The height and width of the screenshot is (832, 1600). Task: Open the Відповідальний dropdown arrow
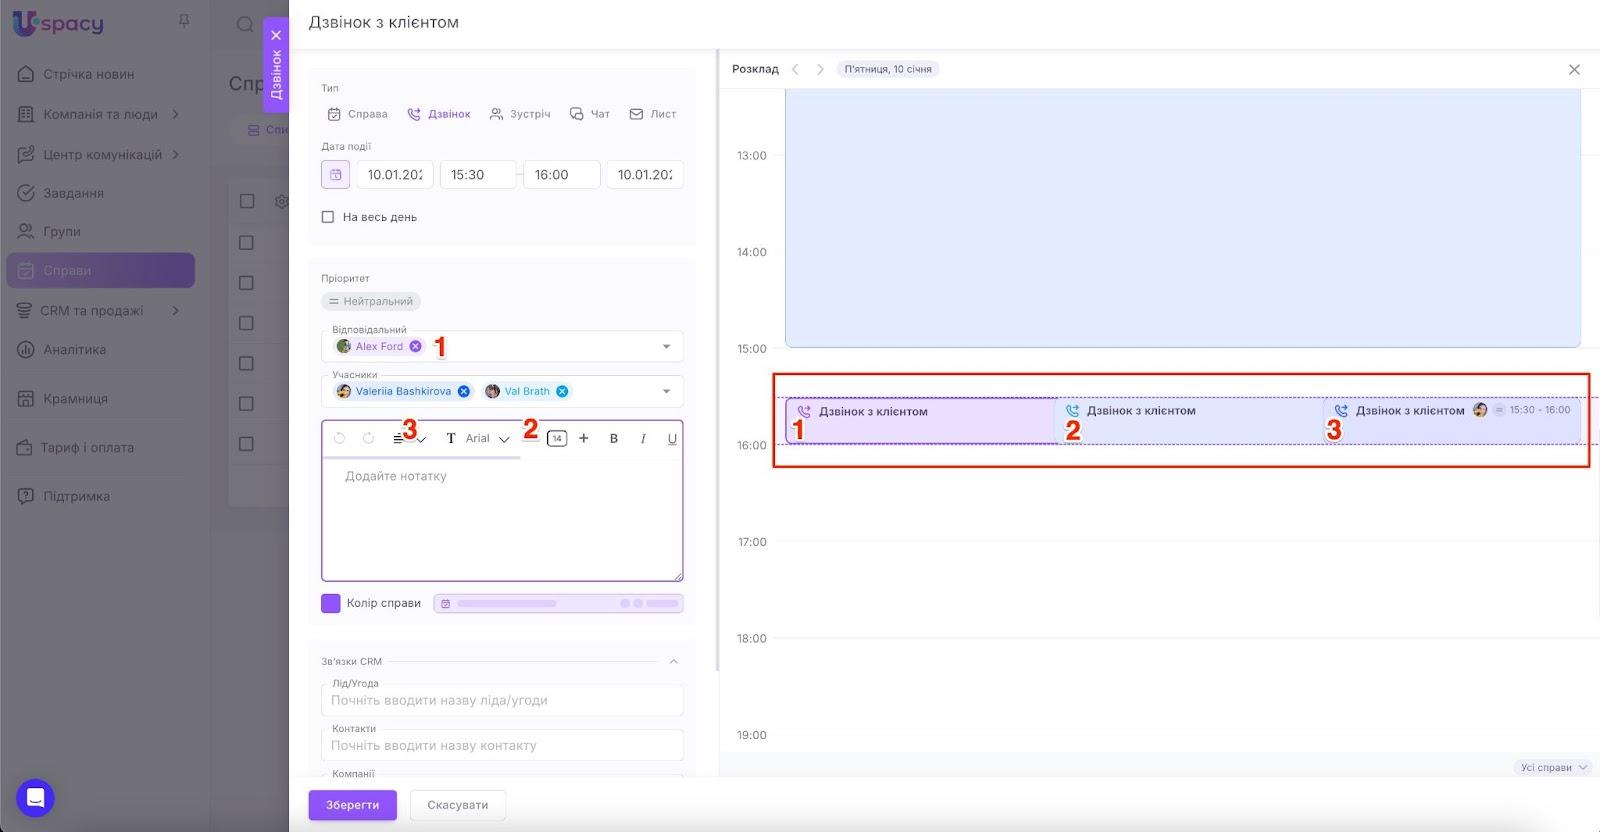(667, 346)
